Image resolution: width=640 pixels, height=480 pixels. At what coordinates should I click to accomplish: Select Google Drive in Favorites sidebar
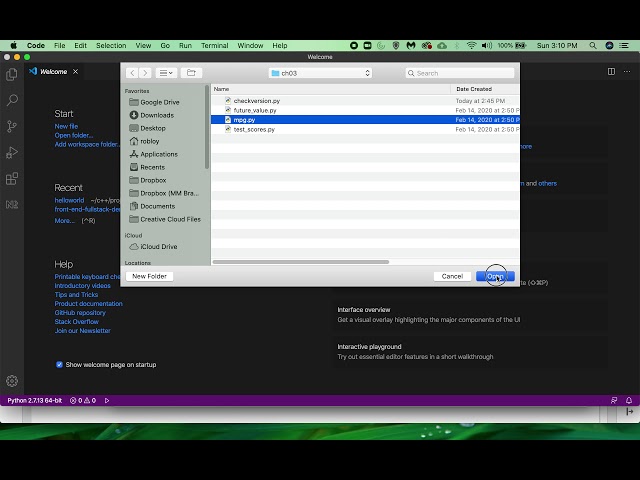[x=154, y=102]
